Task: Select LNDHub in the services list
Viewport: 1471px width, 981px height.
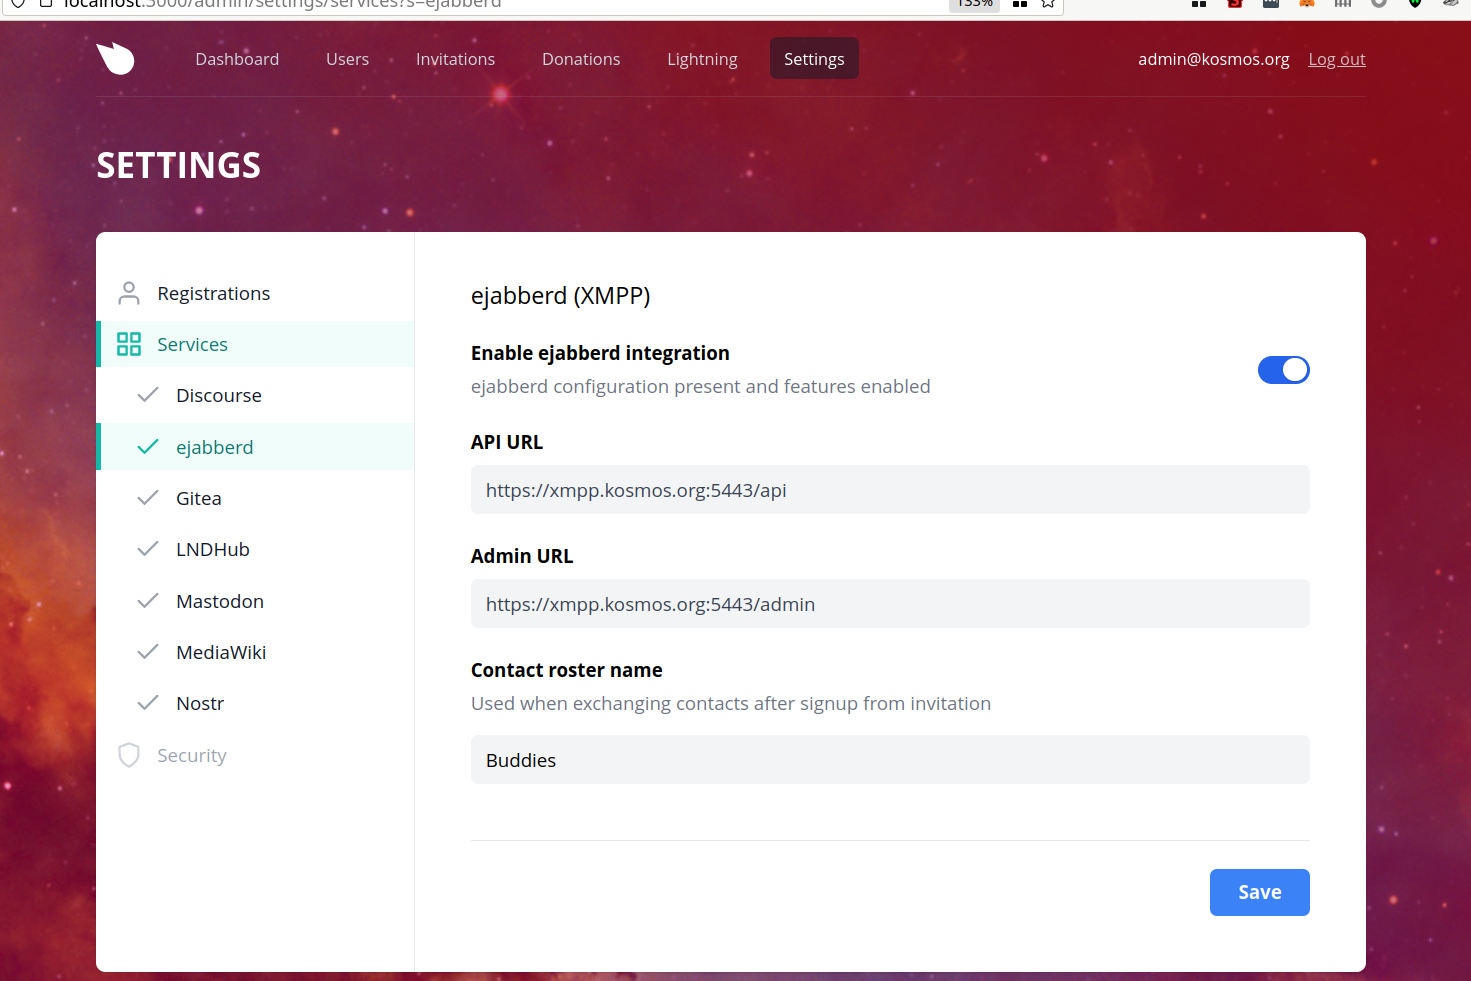Action: tap(213, 549)
